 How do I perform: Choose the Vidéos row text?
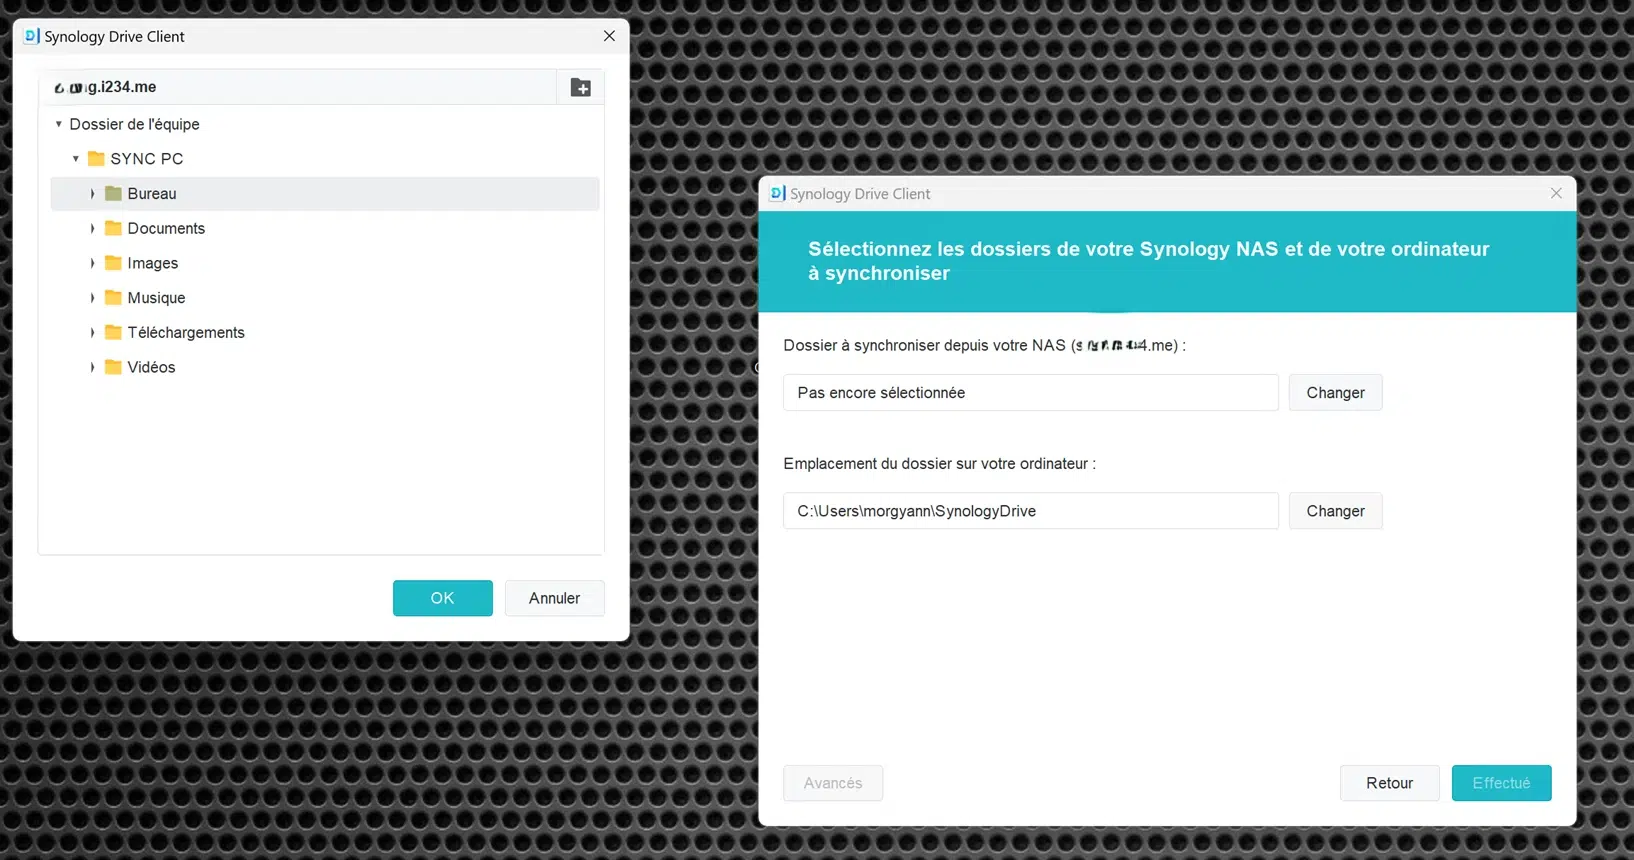point(151,367)
